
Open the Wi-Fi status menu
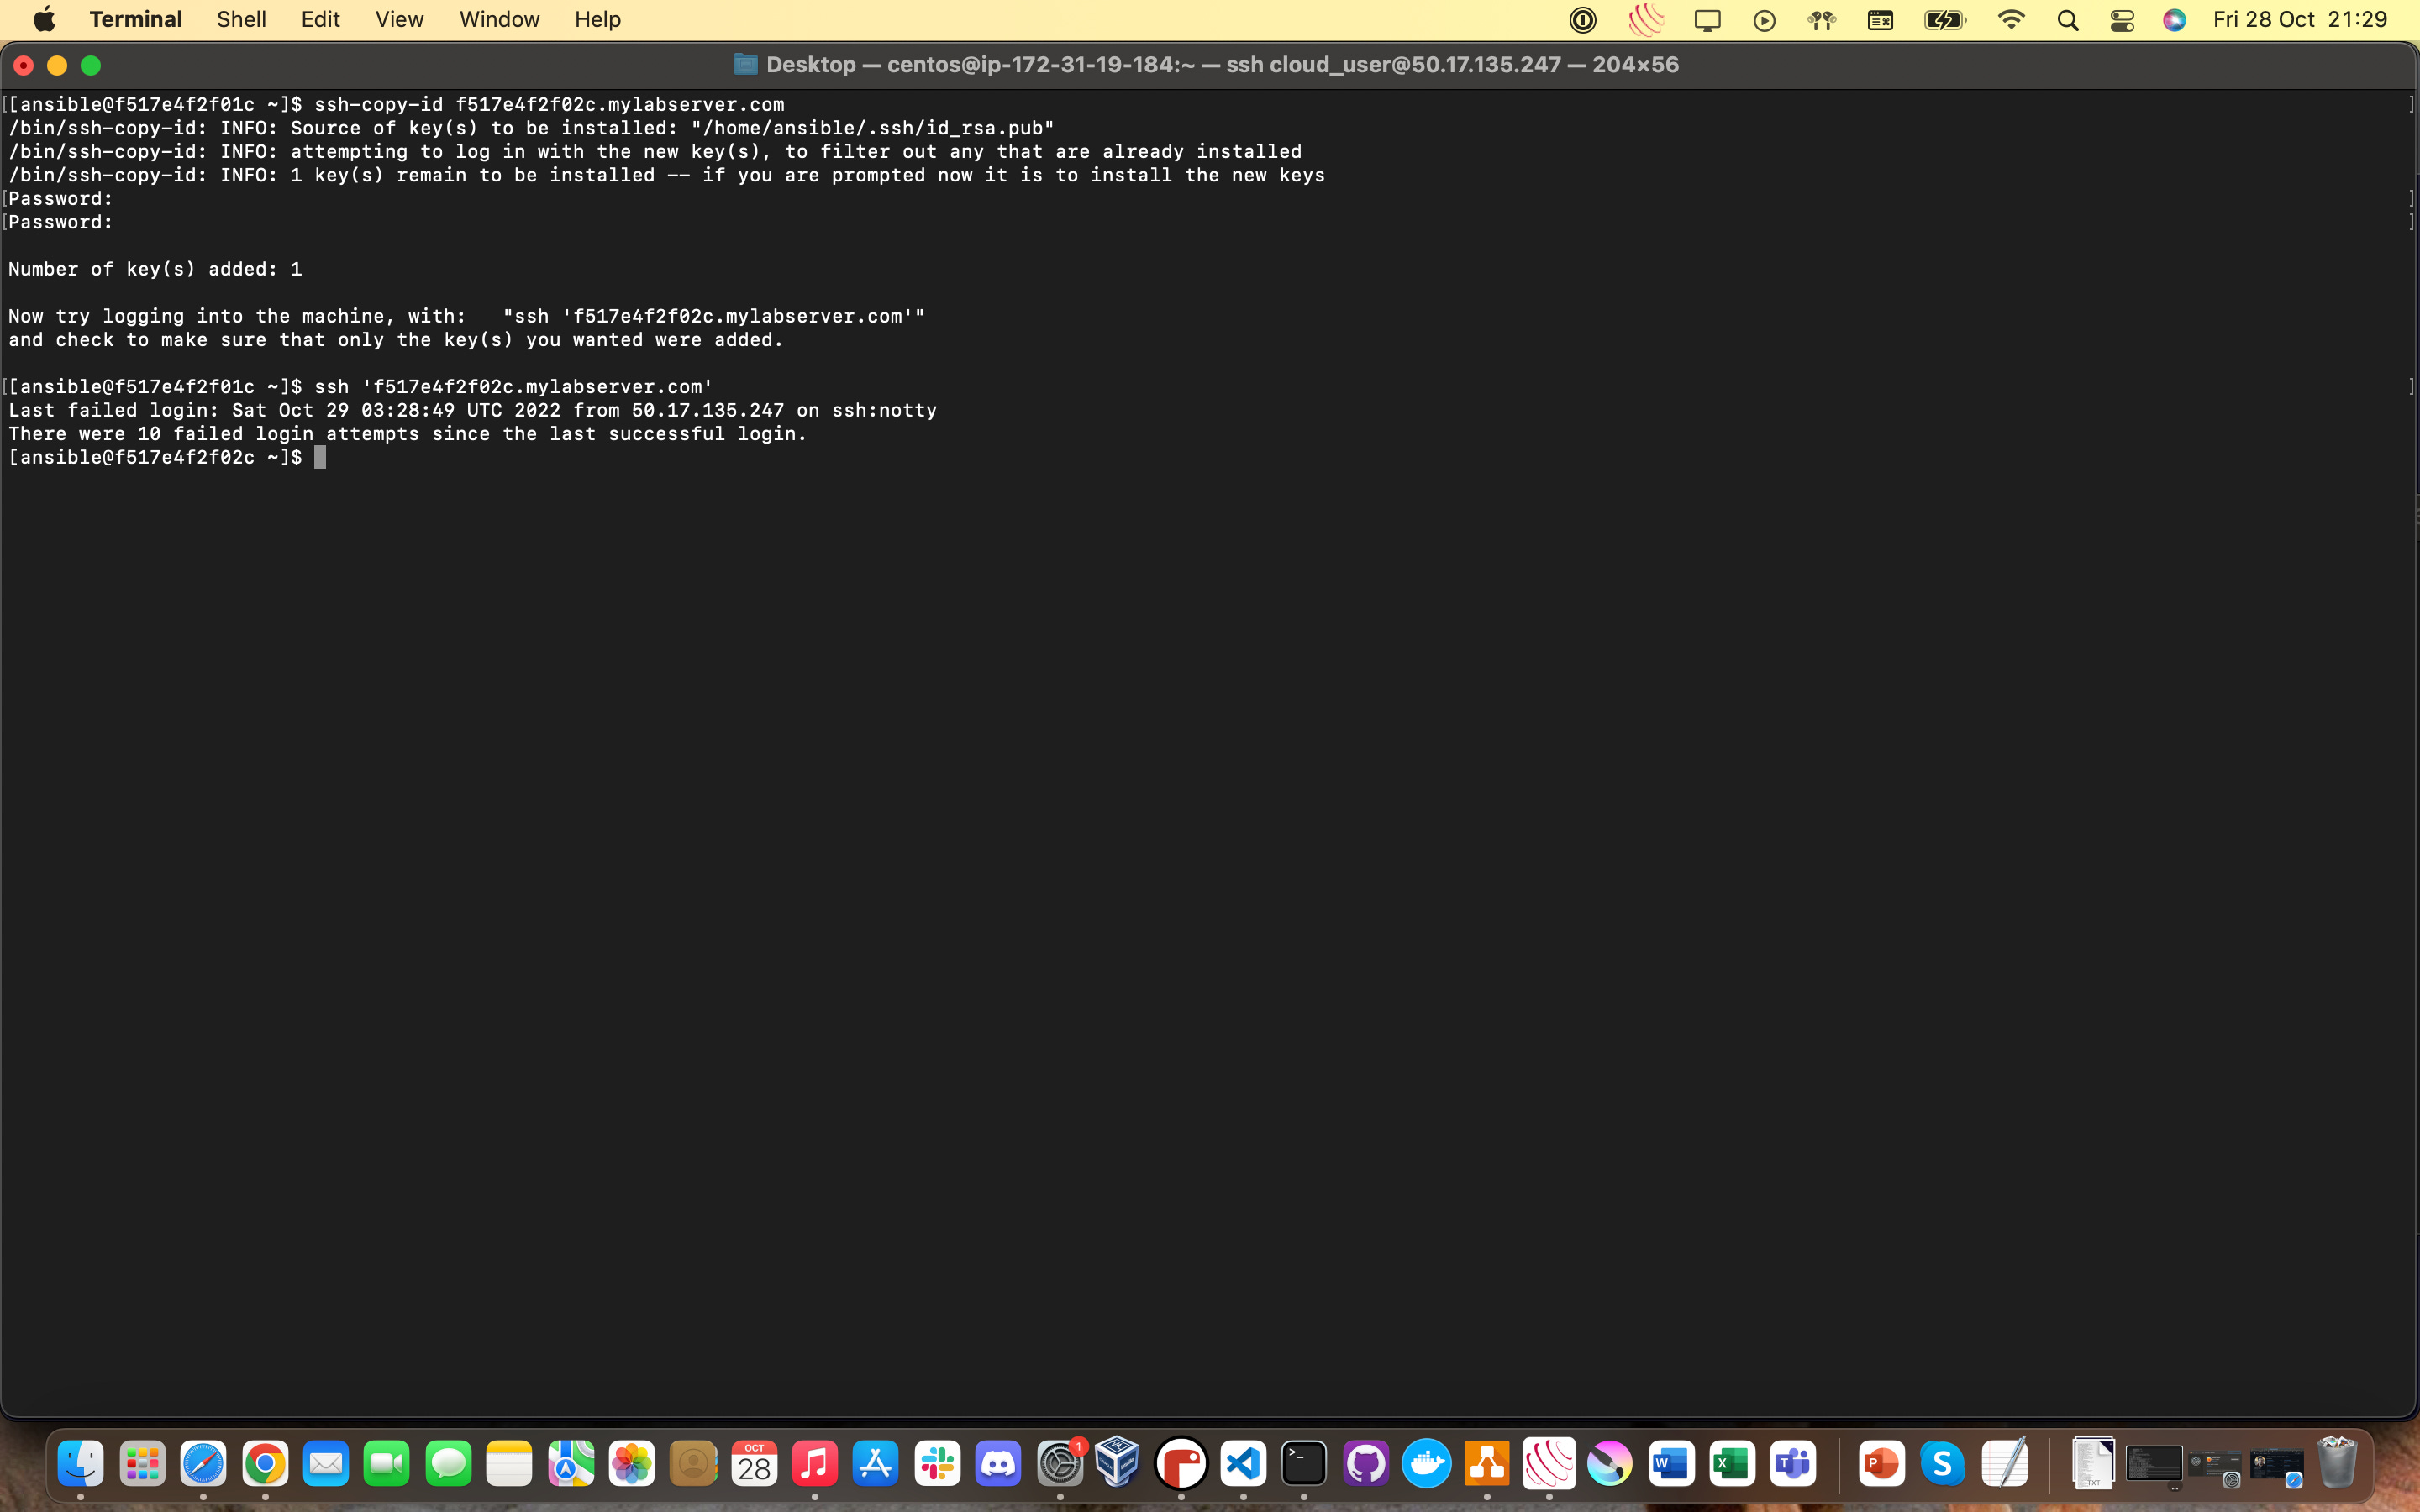(2010, 19)
